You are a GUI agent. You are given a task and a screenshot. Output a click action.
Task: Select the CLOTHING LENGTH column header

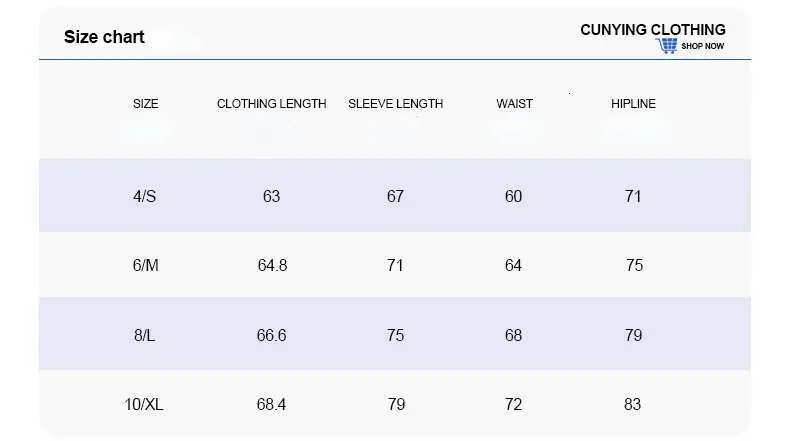click(x=272, y=104)
